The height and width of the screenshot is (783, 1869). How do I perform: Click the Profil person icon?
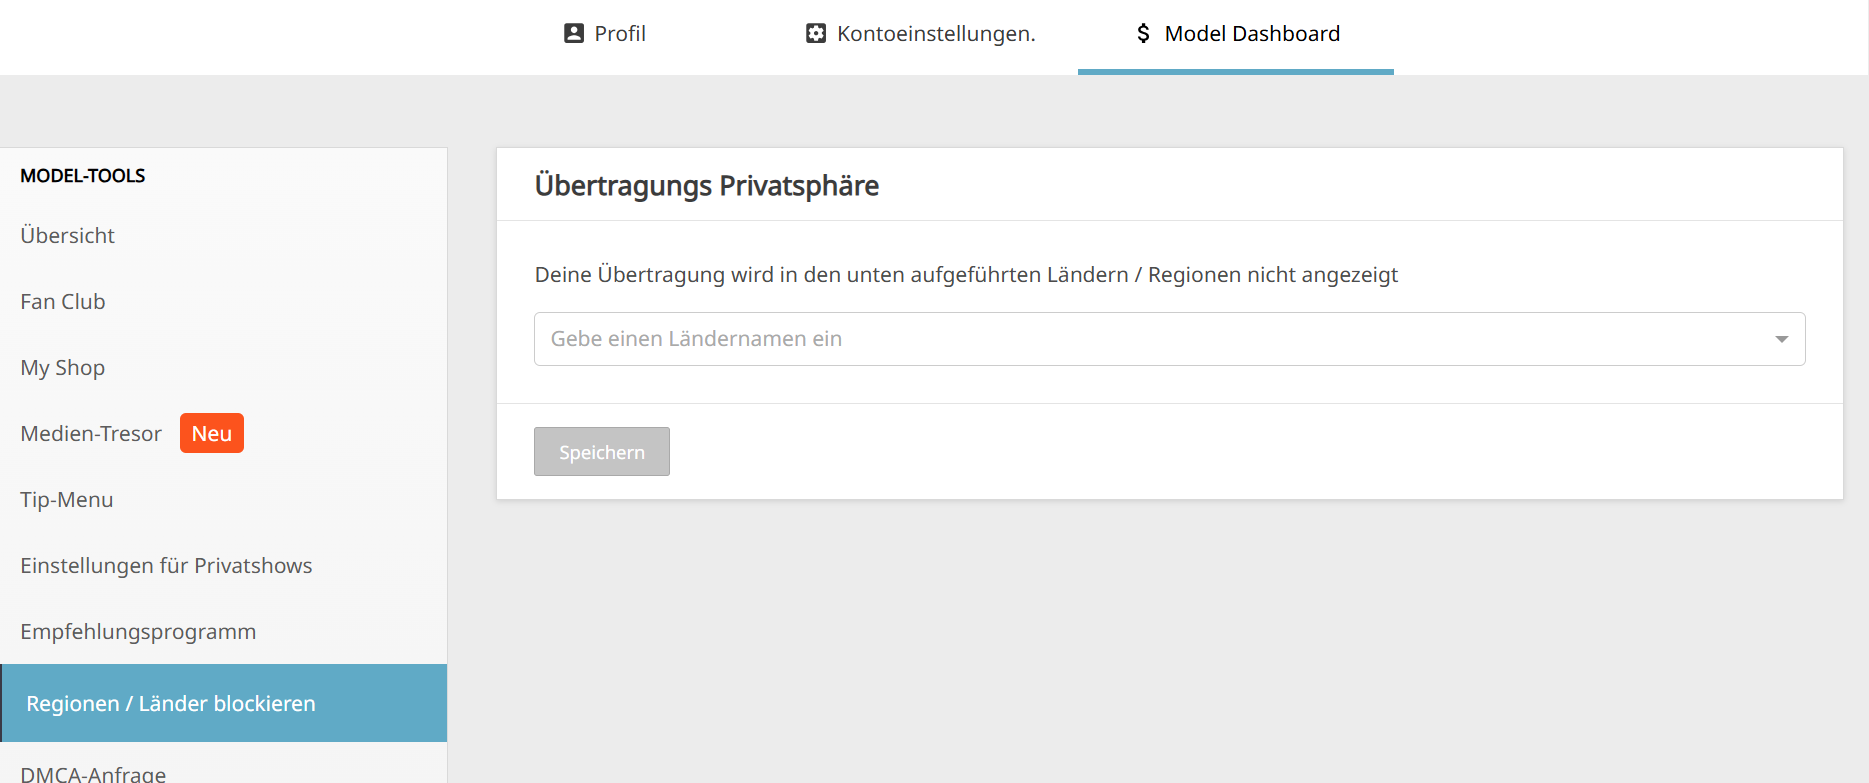pos(574,33)
